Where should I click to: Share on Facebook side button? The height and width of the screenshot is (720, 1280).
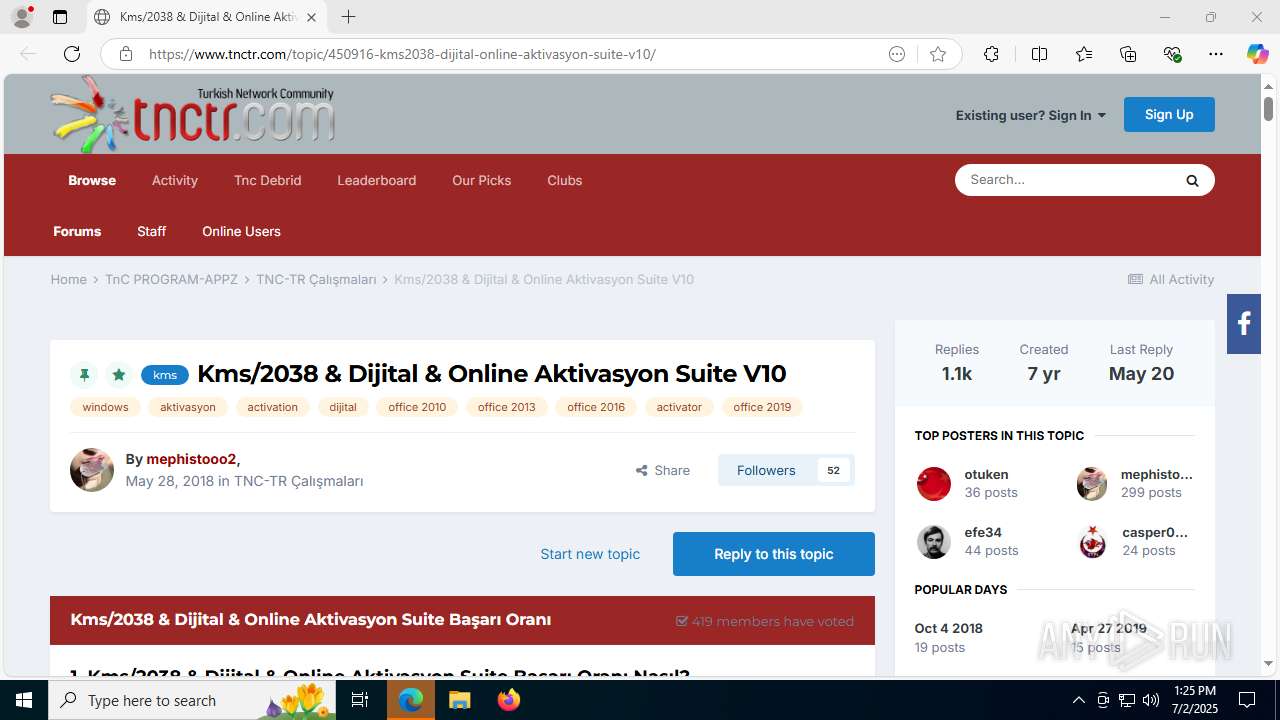point(1244,324)
